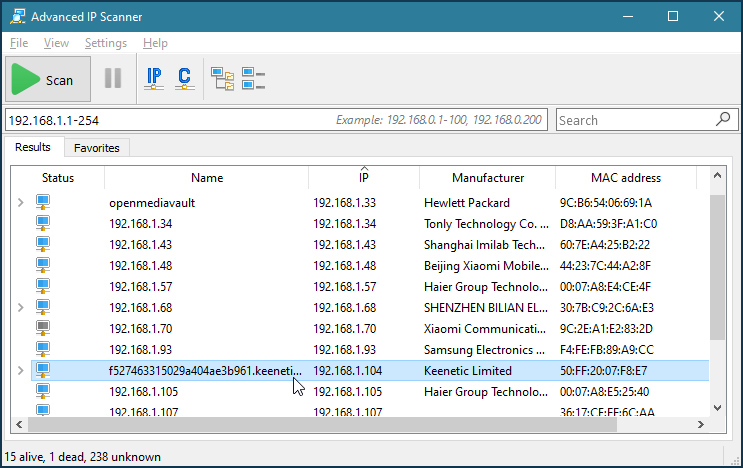Open the Help menu
This screenshot has height=468, width=743.
tap(155, 43)
